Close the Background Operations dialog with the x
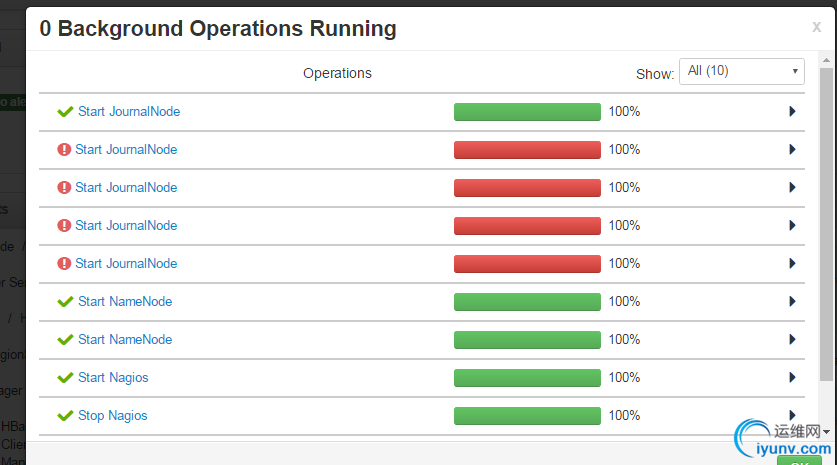Viewport: 837px width, 465px height. click(816, 28)
